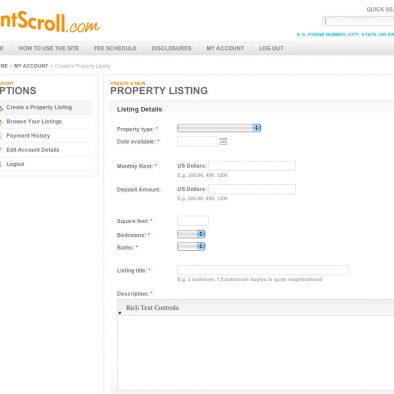Click the MY ACCOUNT breadcrumb link

click(31, 66)
